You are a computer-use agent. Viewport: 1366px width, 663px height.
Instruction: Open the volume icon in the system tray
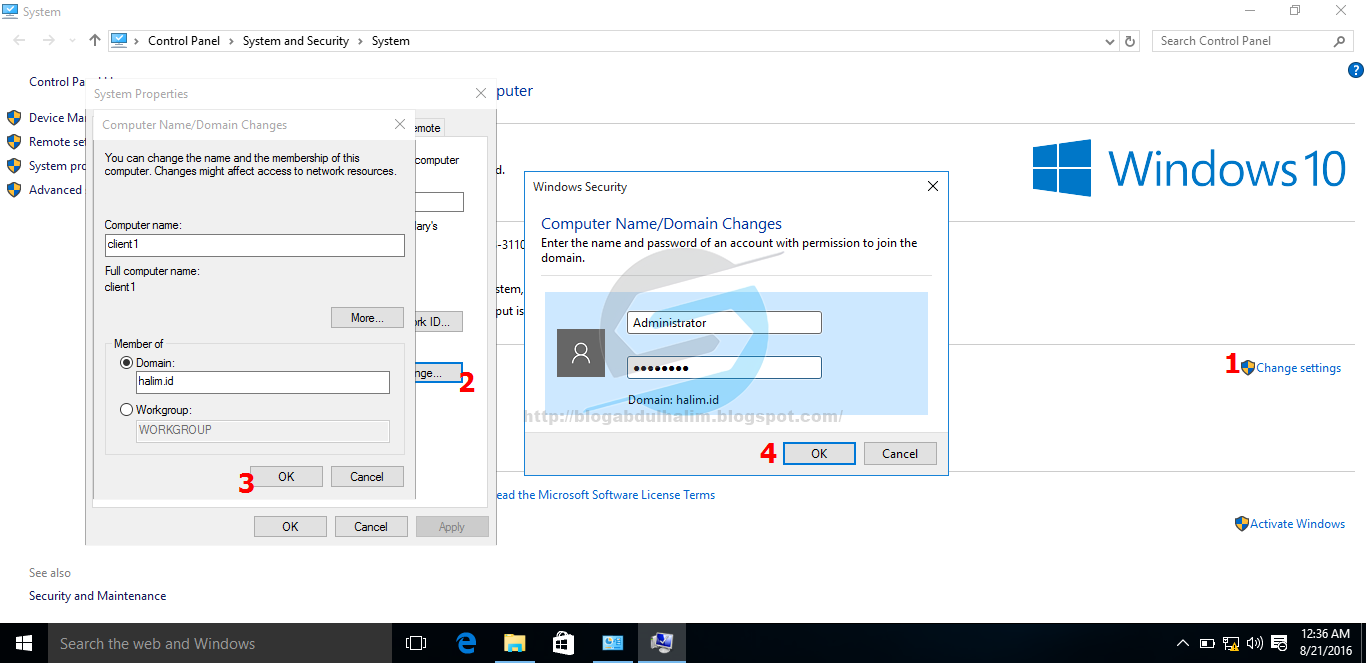coord(1254,643)
